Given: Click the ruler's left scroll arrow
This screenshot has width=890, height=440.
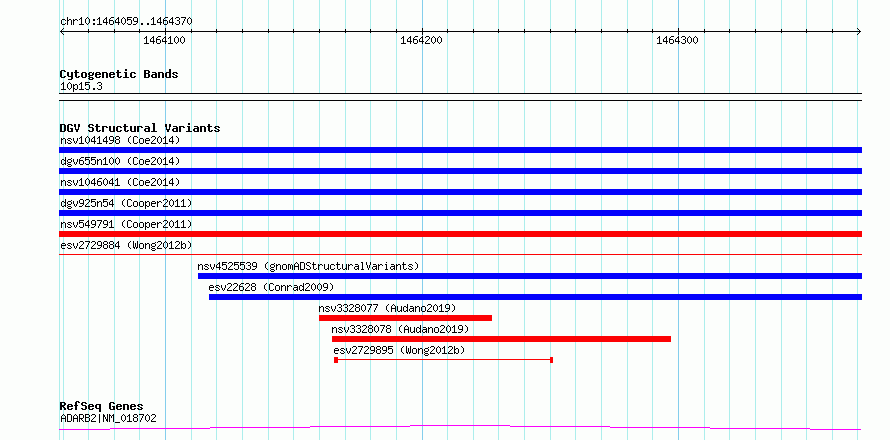Looking at the screenshot, I should (x=62, y=31).
